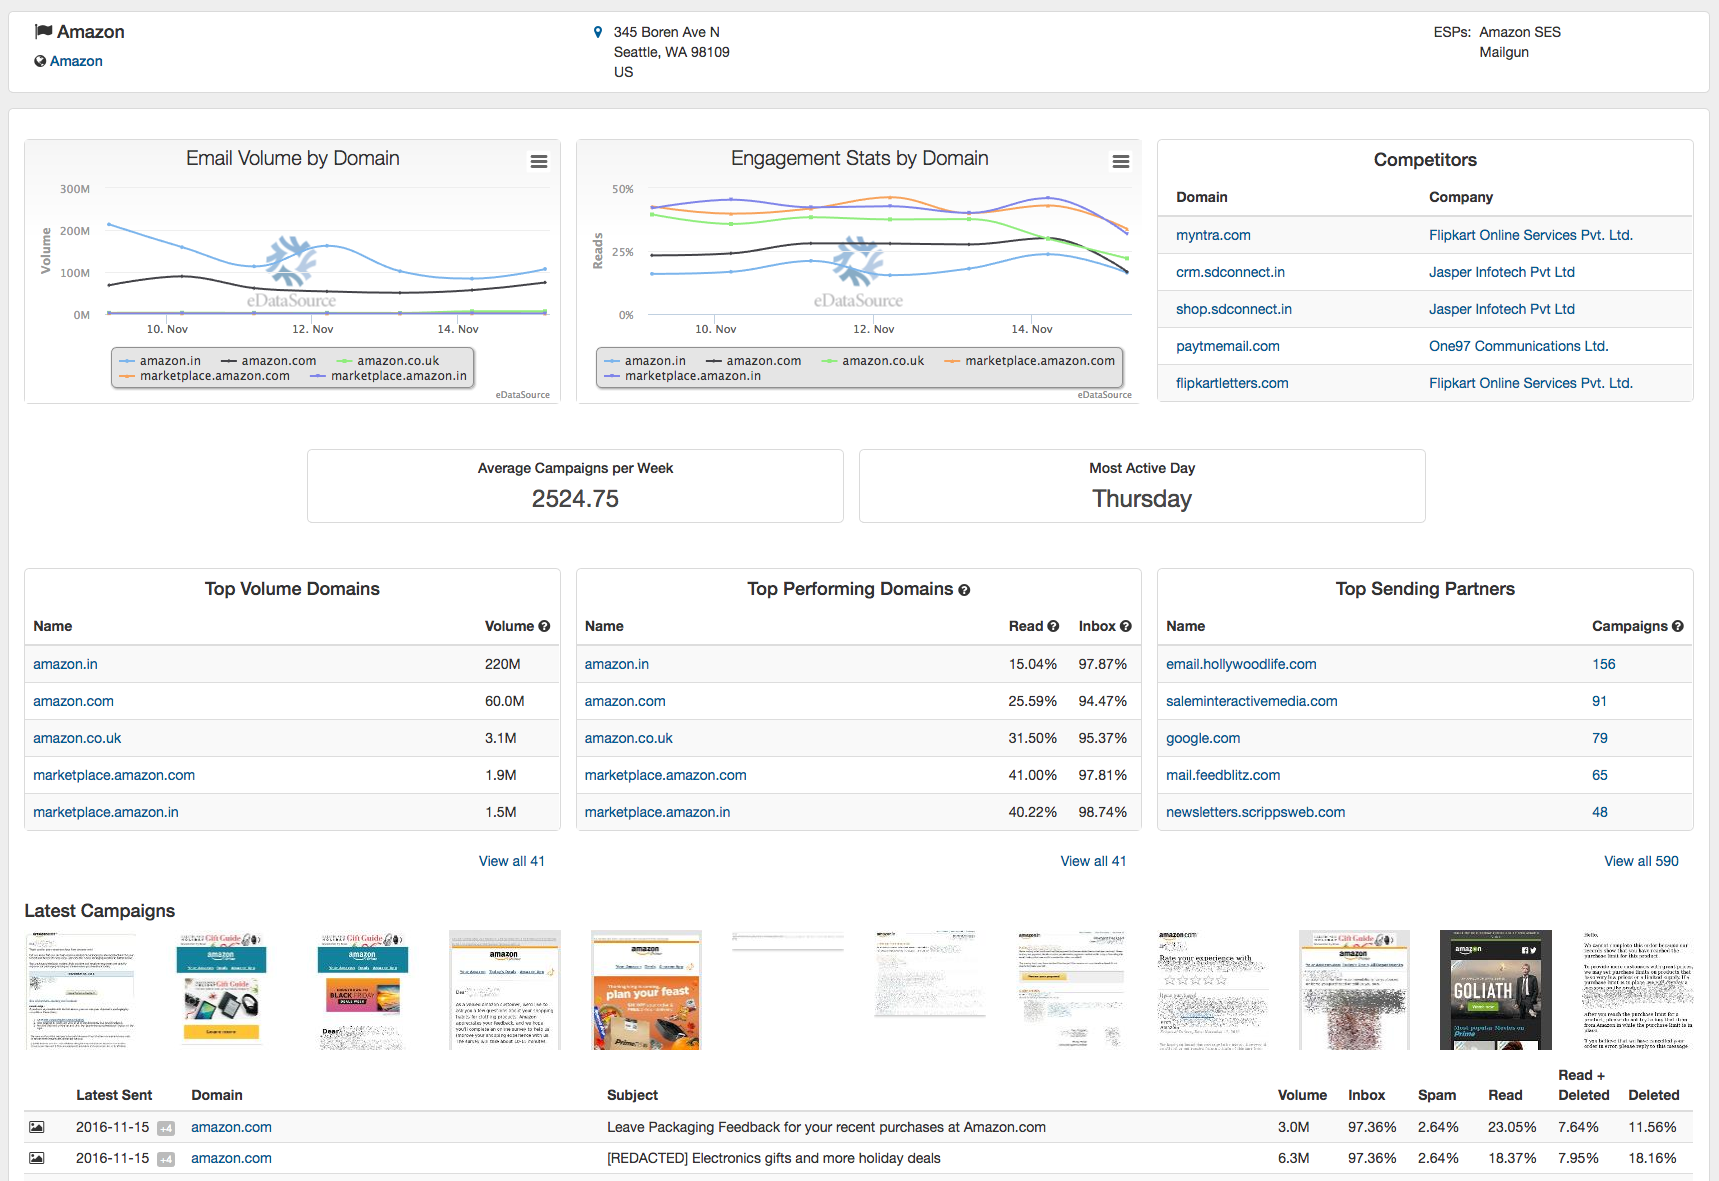Click the Campaigns column help icon
Screen dimensions: 1719x1181
[x=1678, y=626]
